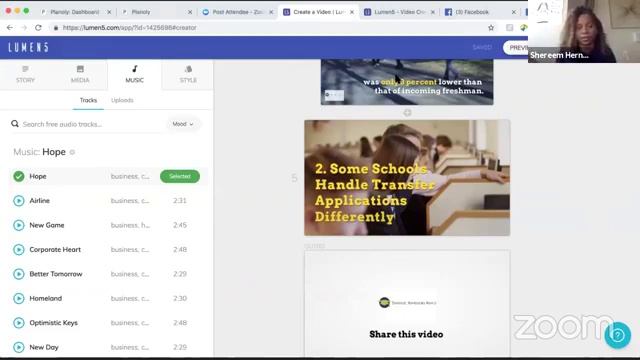This screenshot has width=640, height=360.
Task: Click the green checkmark on Hope track
Action: point(19,176)
